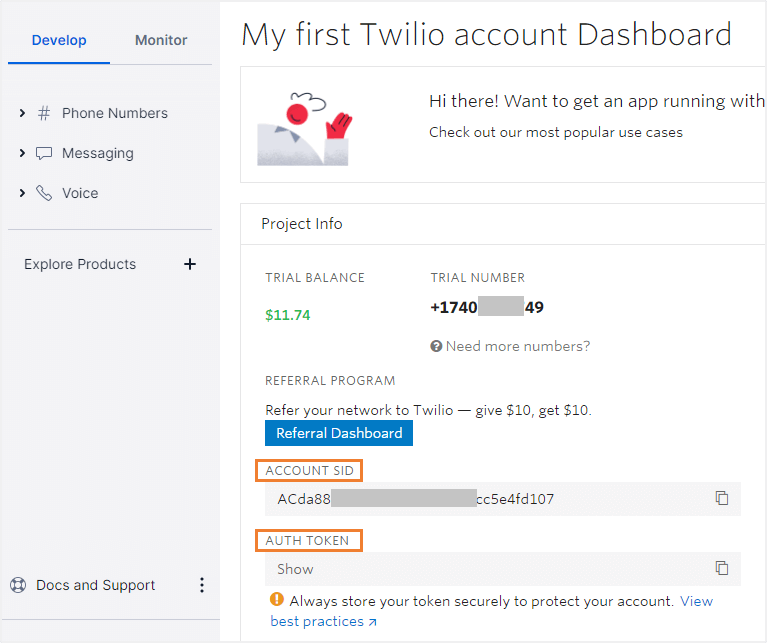Click the AUTH TOKEN label
This screenshot has width=767, height=643.
(309, 540)
